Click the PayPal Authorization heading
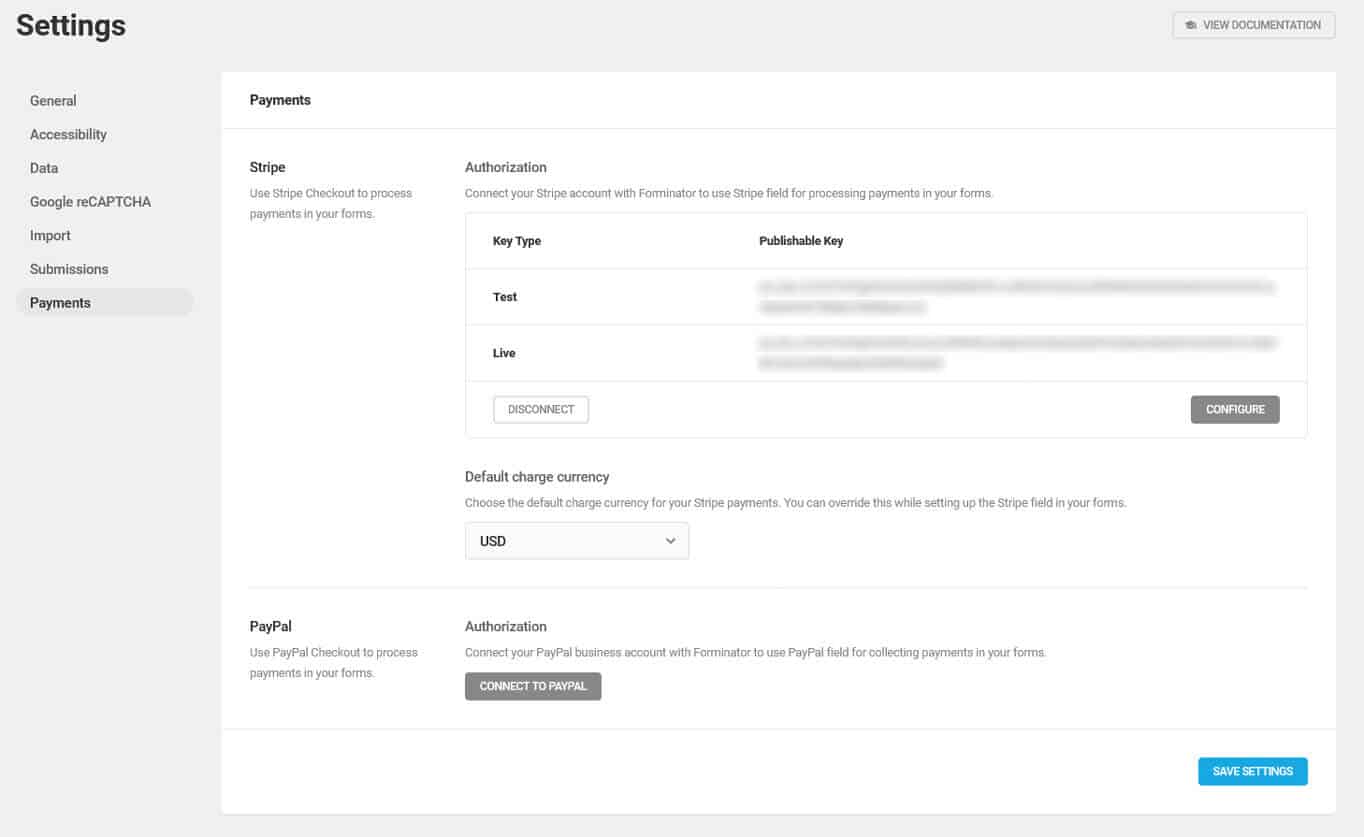Viewport: 1364px width, 837px height. coord(506,626)
